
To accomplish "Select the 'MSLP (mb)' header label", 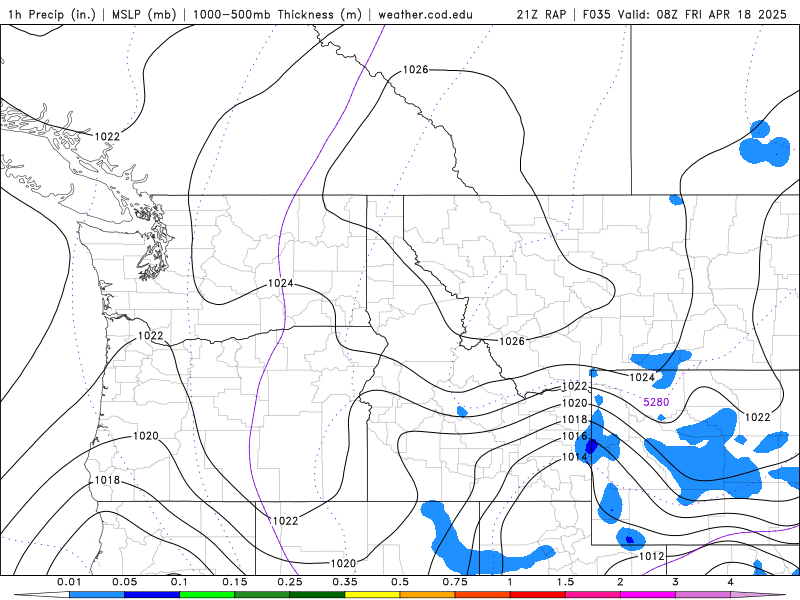I will 143,14.
